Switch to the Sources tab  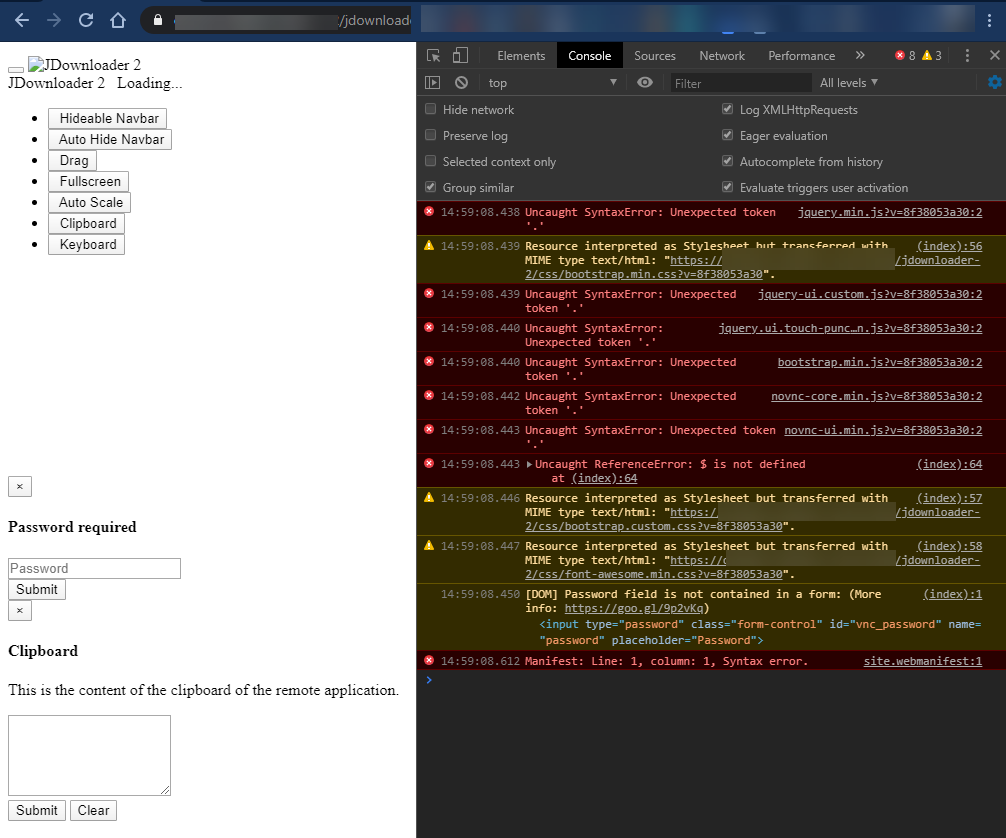coord(655,55)
